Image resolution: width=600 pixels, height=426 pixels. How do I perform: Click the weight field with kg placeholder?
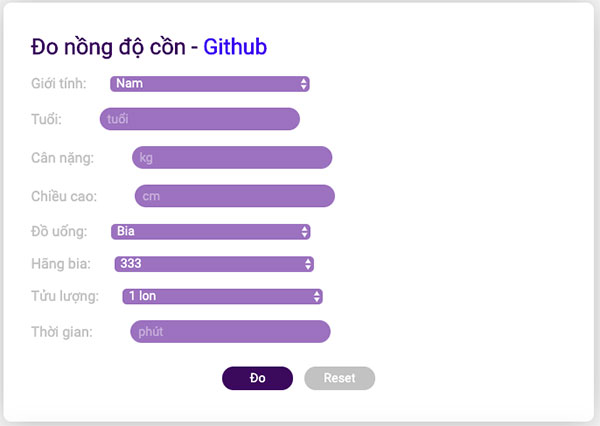(231, 157)
